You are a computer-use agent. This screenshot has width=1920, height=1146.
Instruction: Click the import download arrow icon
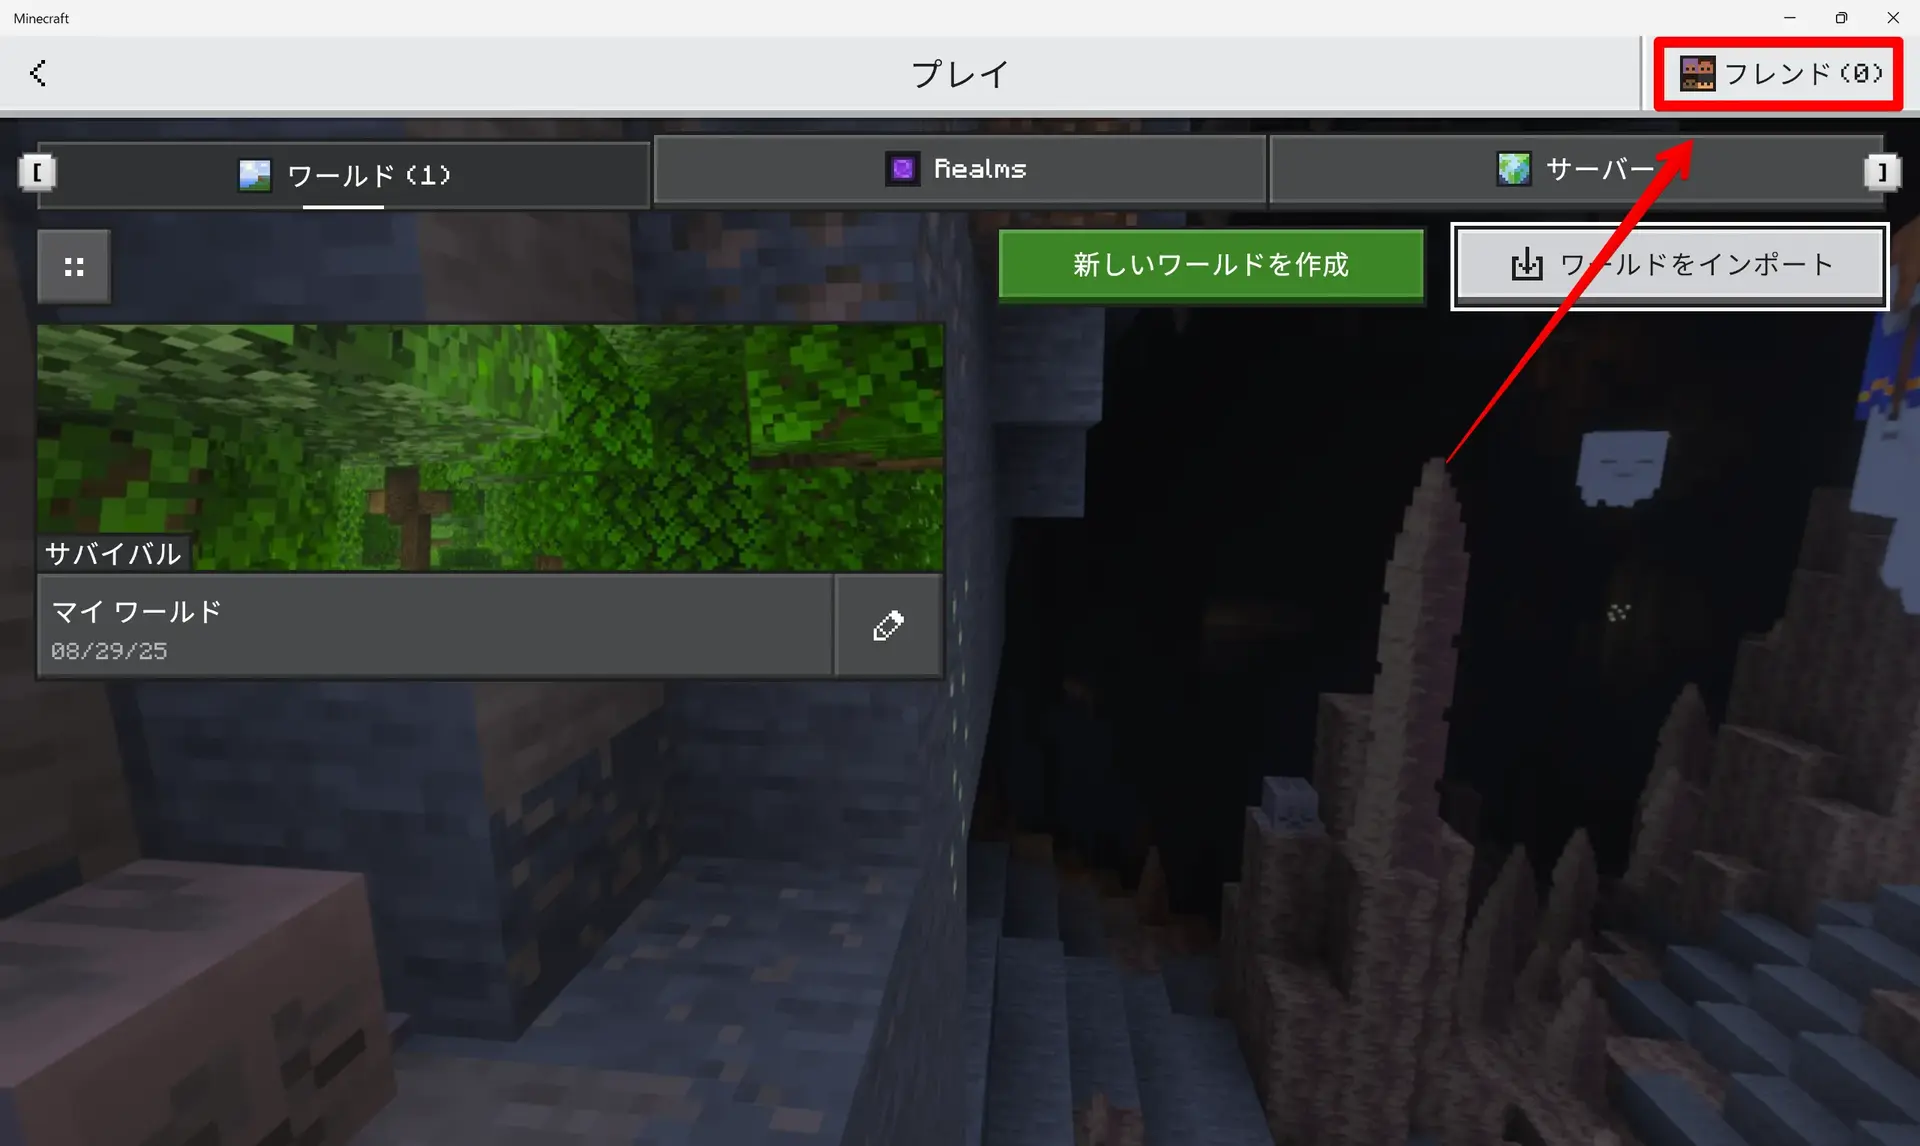point(1526,265)
